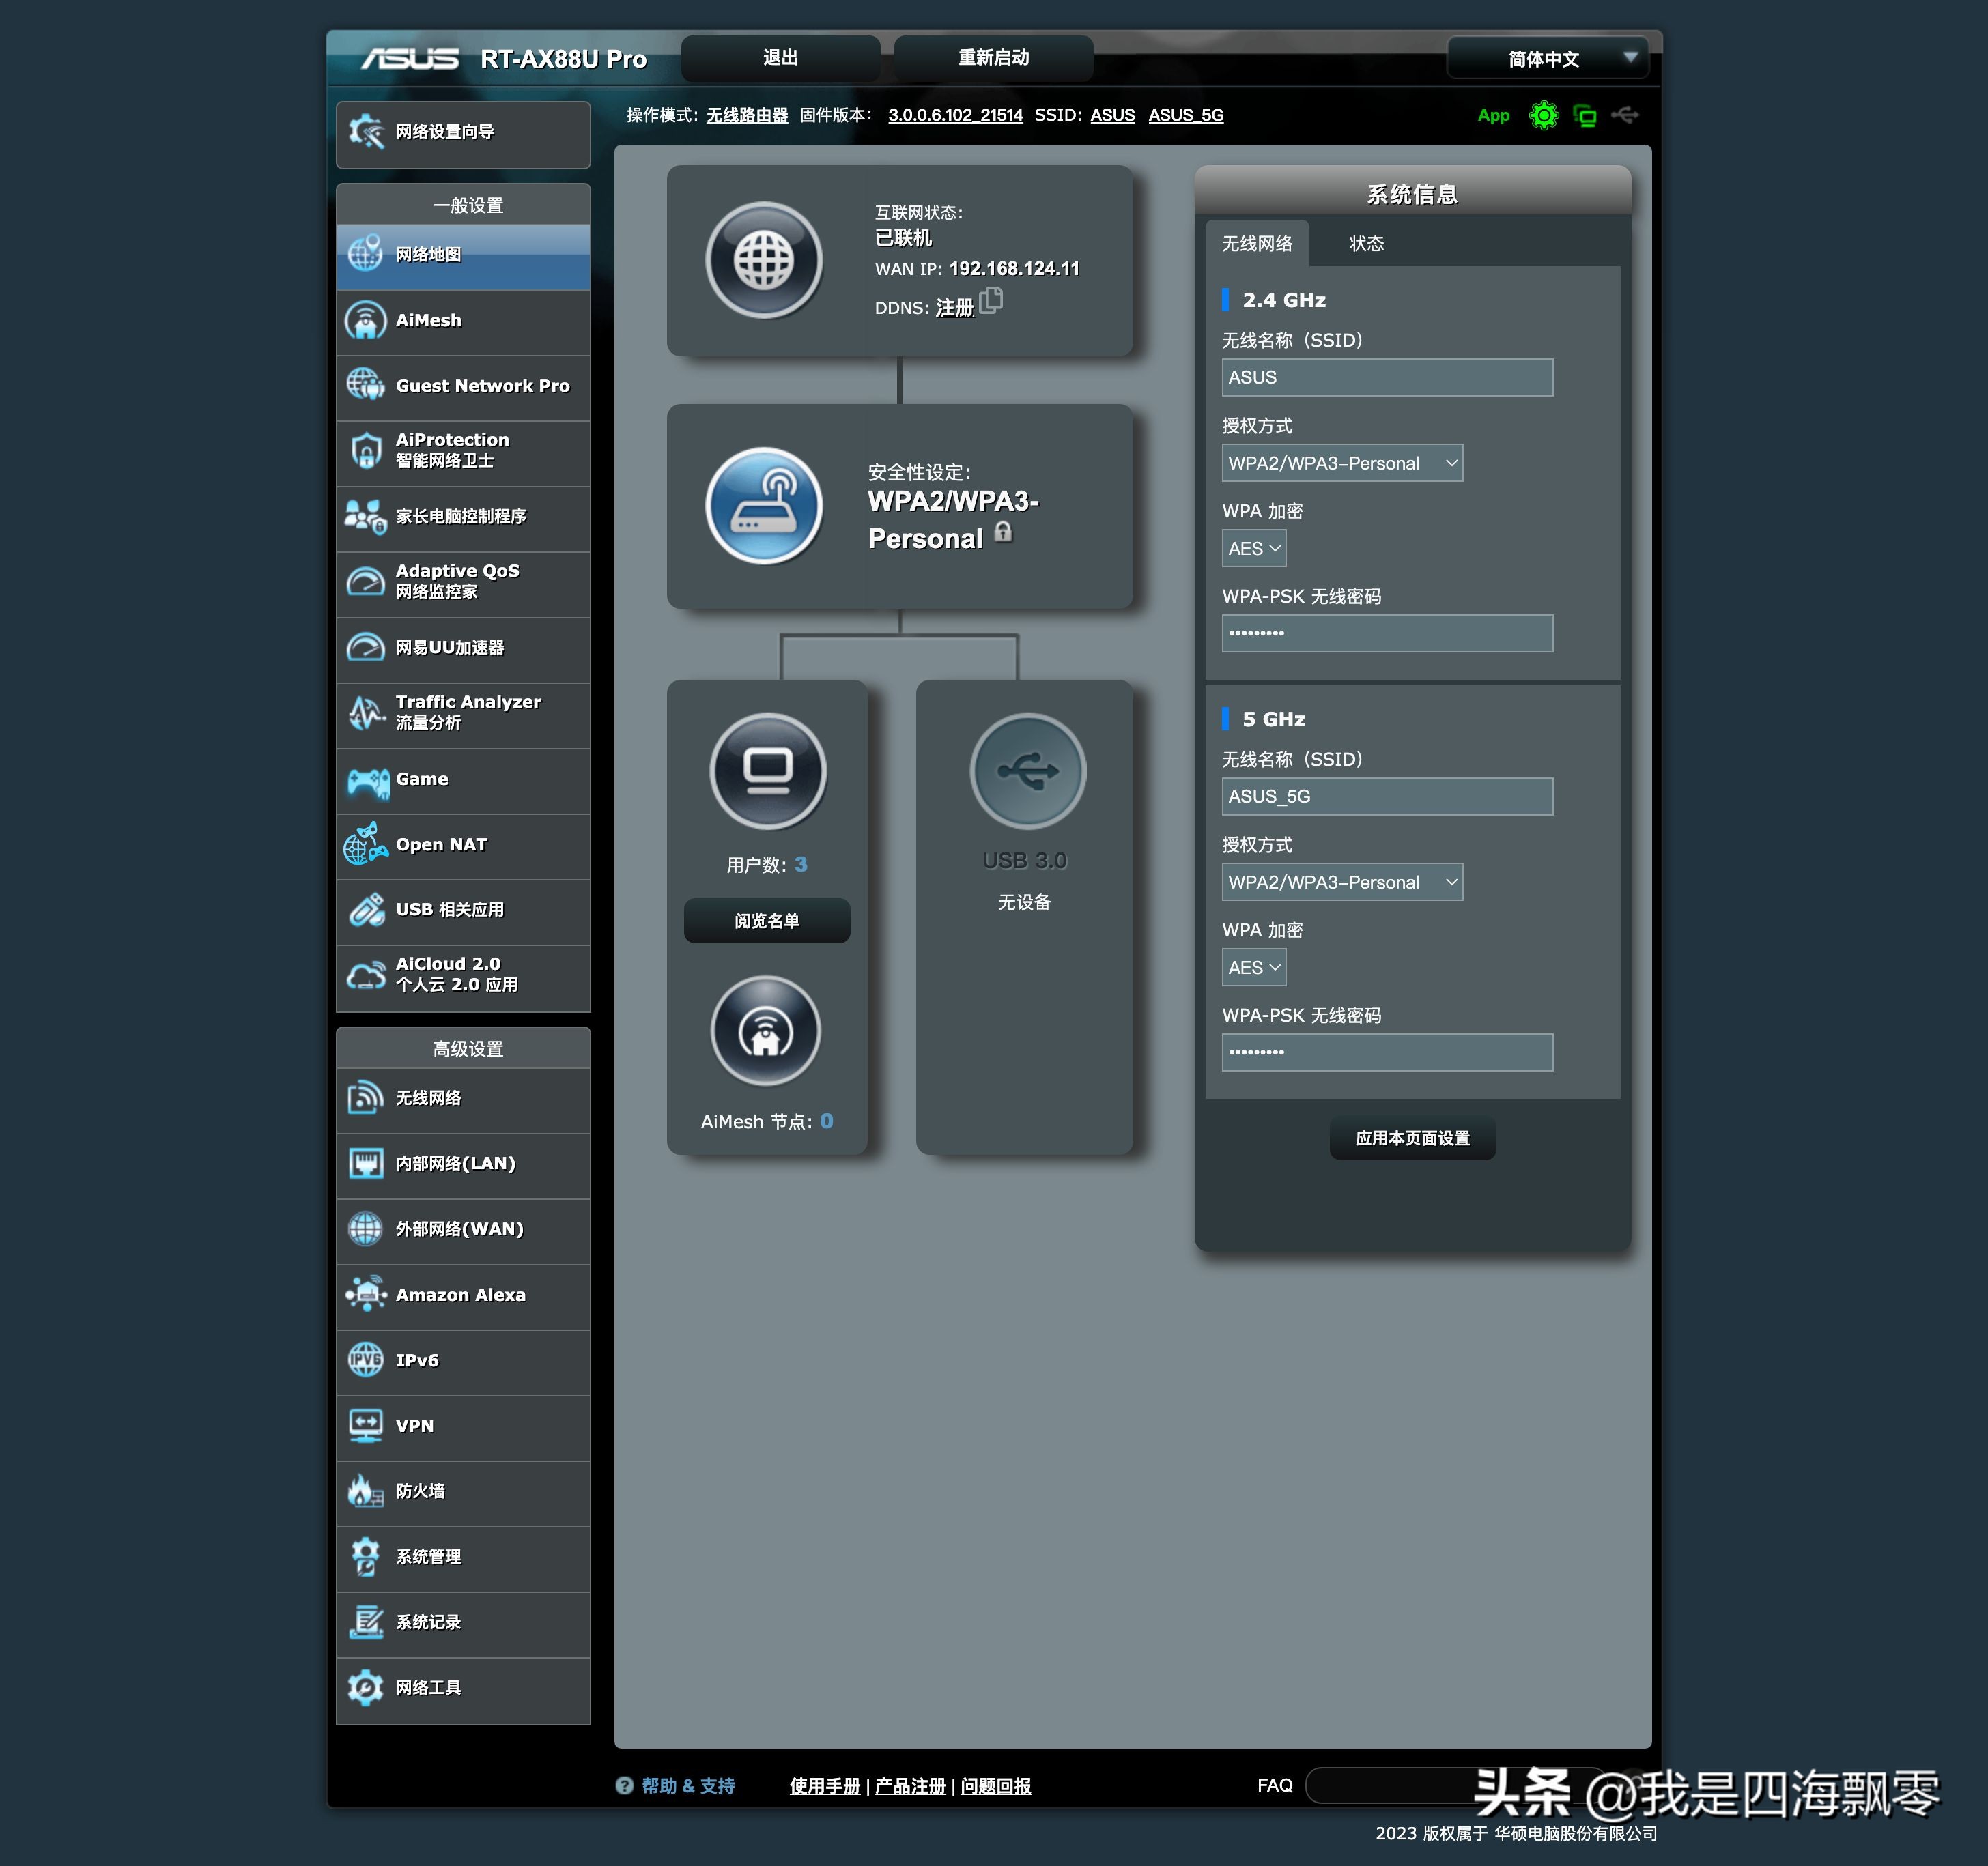Image resolution: width=1988 pixels, height=1866 pixels.
Task: Click the USB status icon in header
Action: click(x=1625, y=115)
